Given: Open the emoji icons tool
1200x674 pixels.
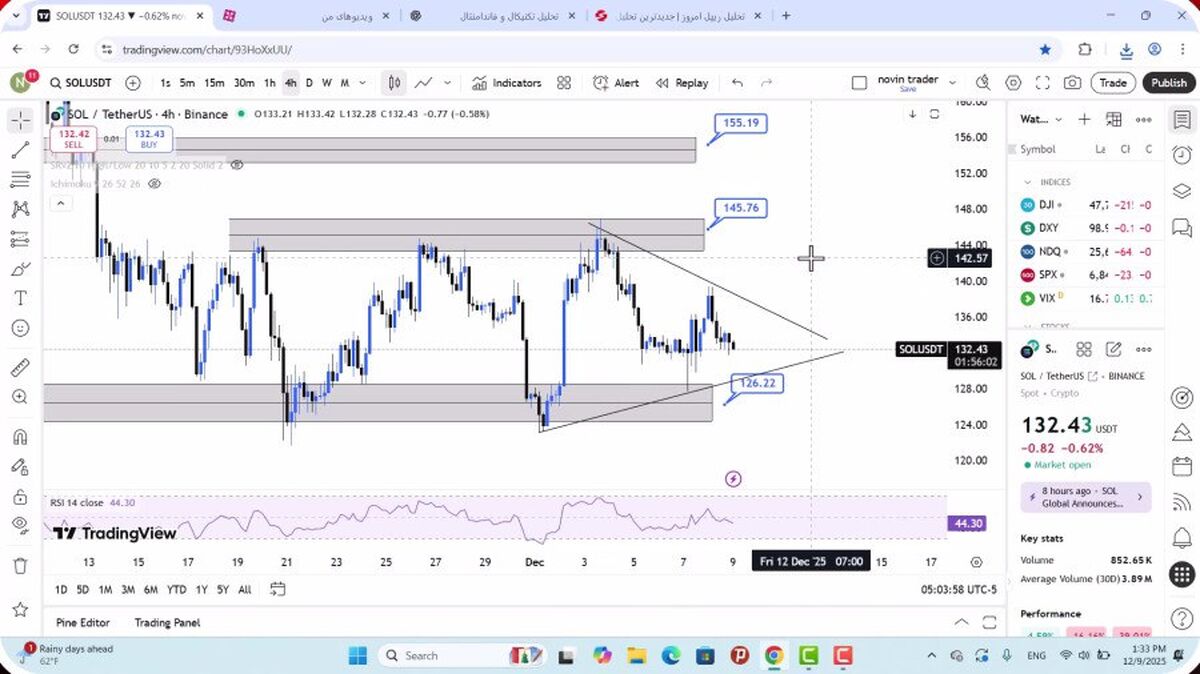Looking at the screenshot, I should pyautogui.click(x=20, y=328).
